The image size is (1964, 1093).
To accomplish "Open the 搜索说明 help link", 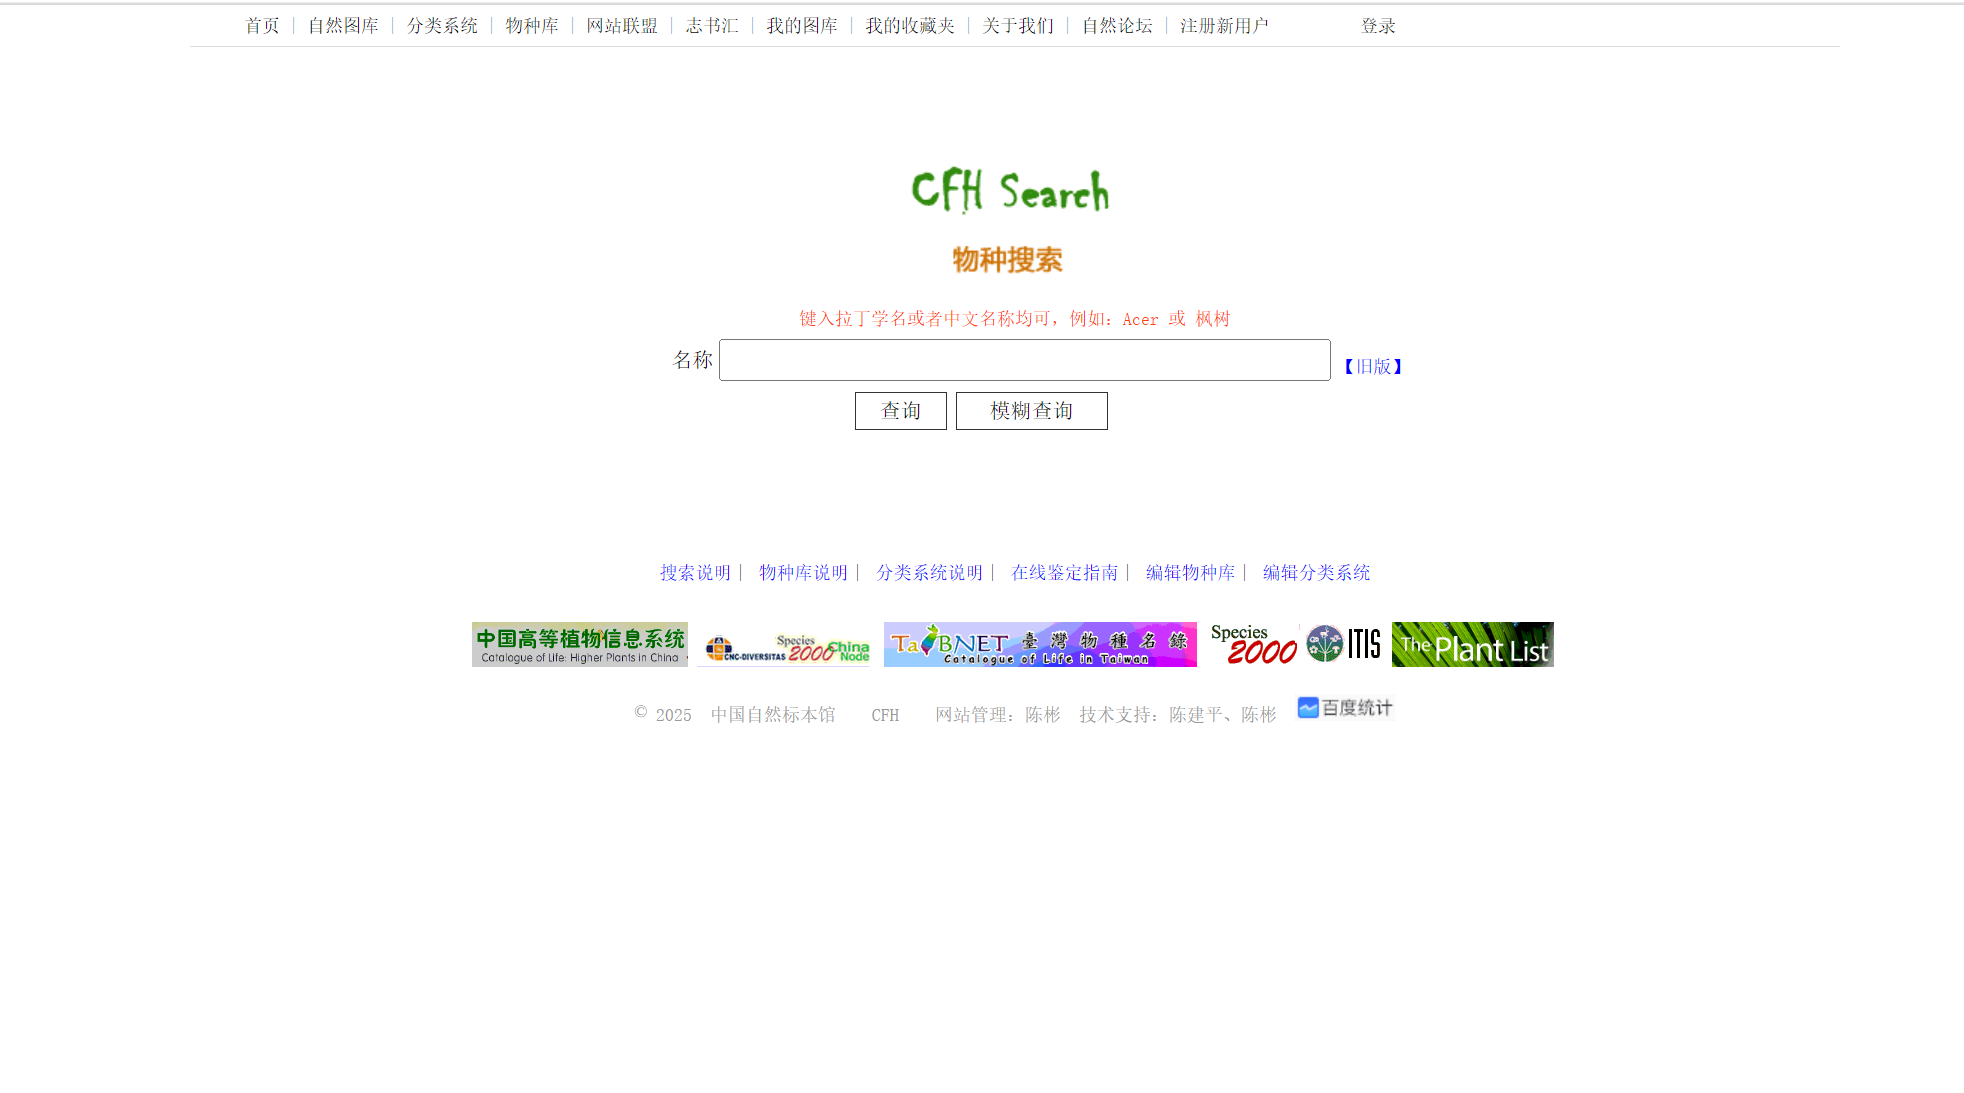I will (x=695, y=572).
